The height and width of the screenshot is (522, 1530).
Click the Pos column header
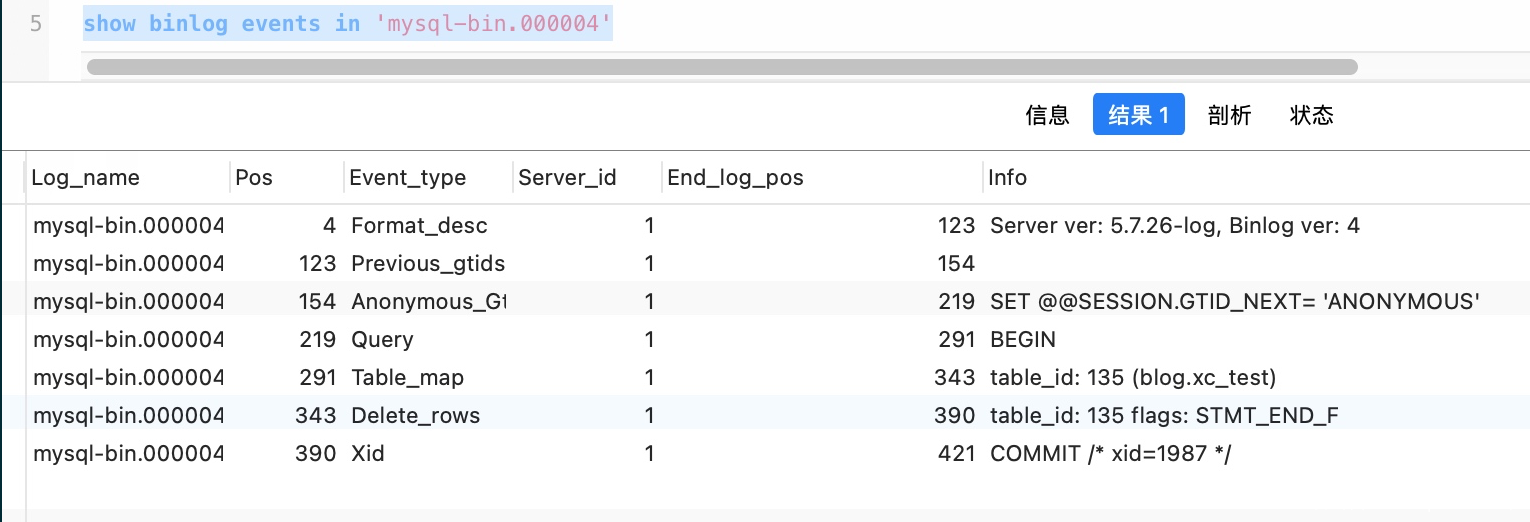coord(254,178)
